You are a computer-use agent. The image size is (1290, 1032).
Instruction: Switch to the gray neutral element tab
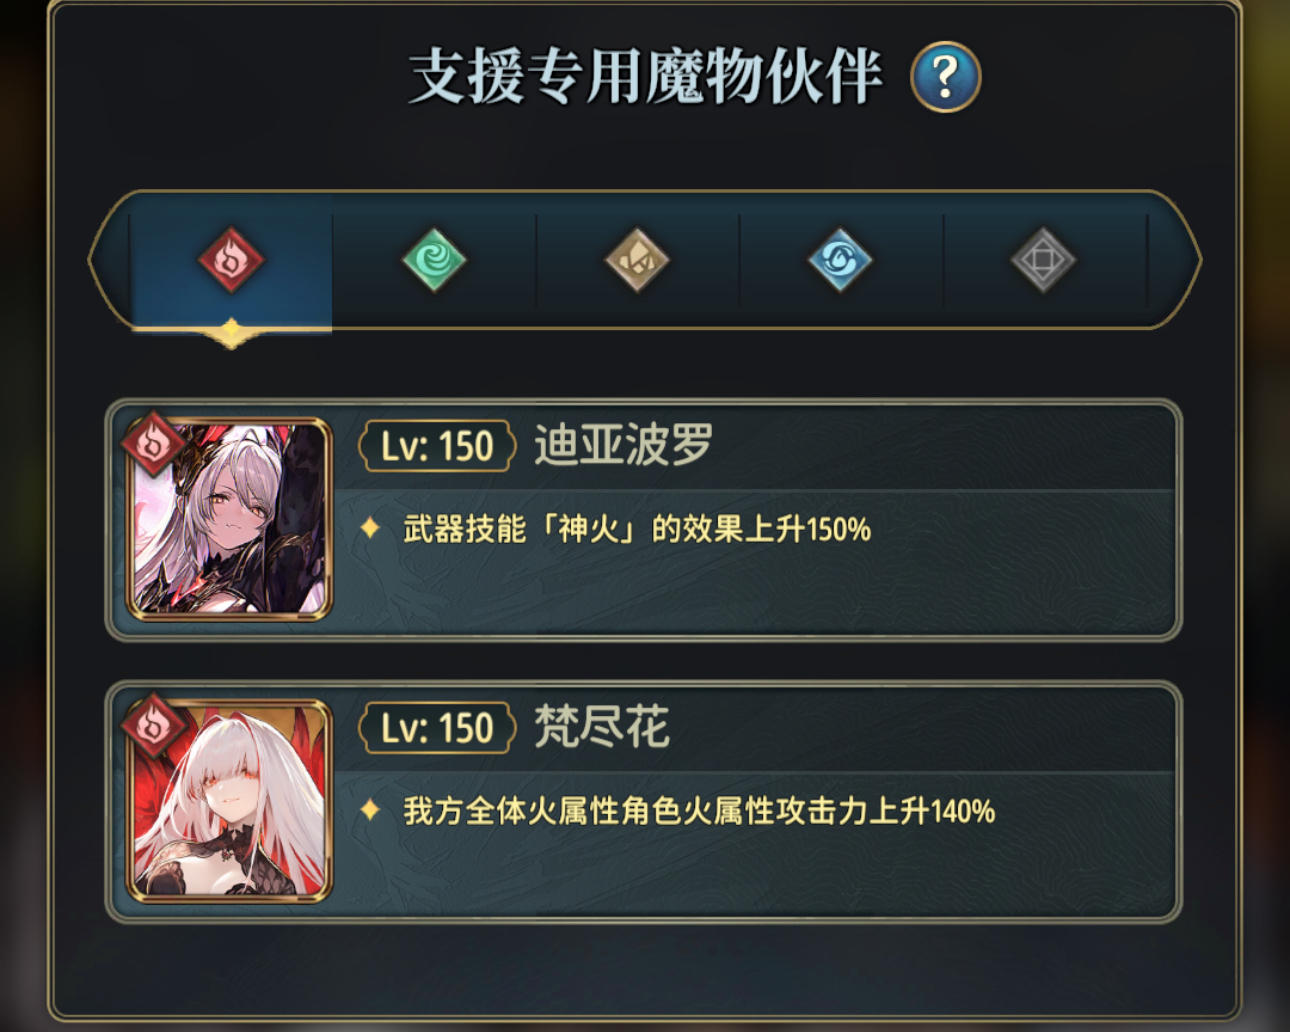1043,260
